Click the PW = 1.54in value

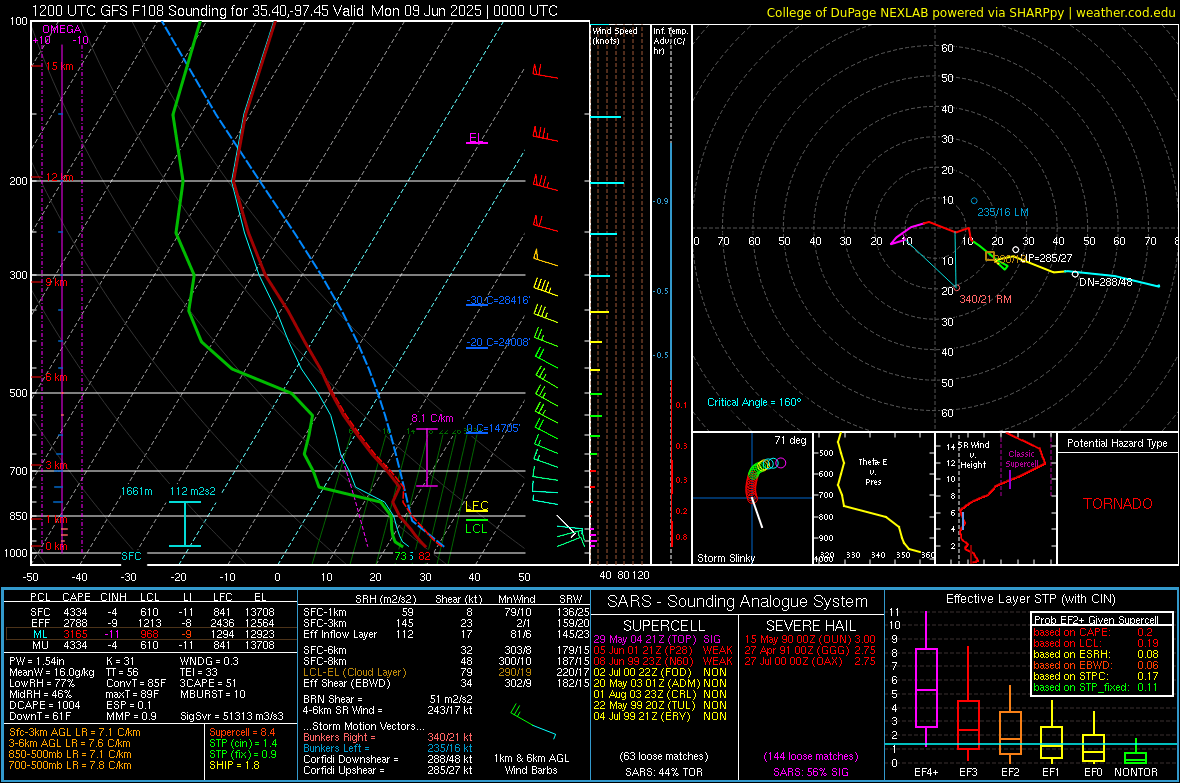click(36, 661)
